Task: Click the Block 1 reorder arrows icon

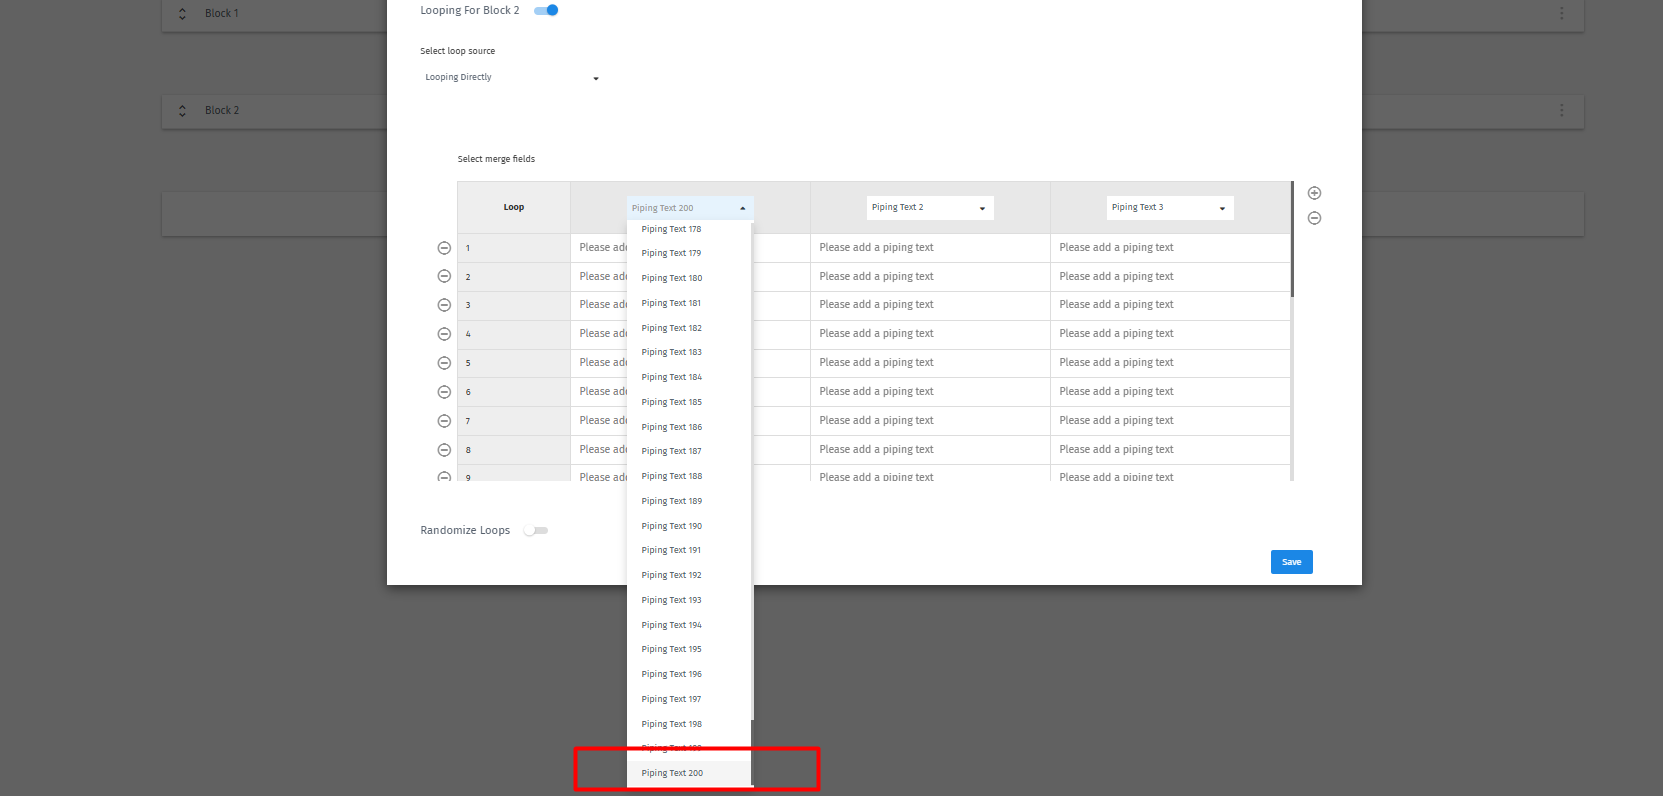Action: coord(182,14)
